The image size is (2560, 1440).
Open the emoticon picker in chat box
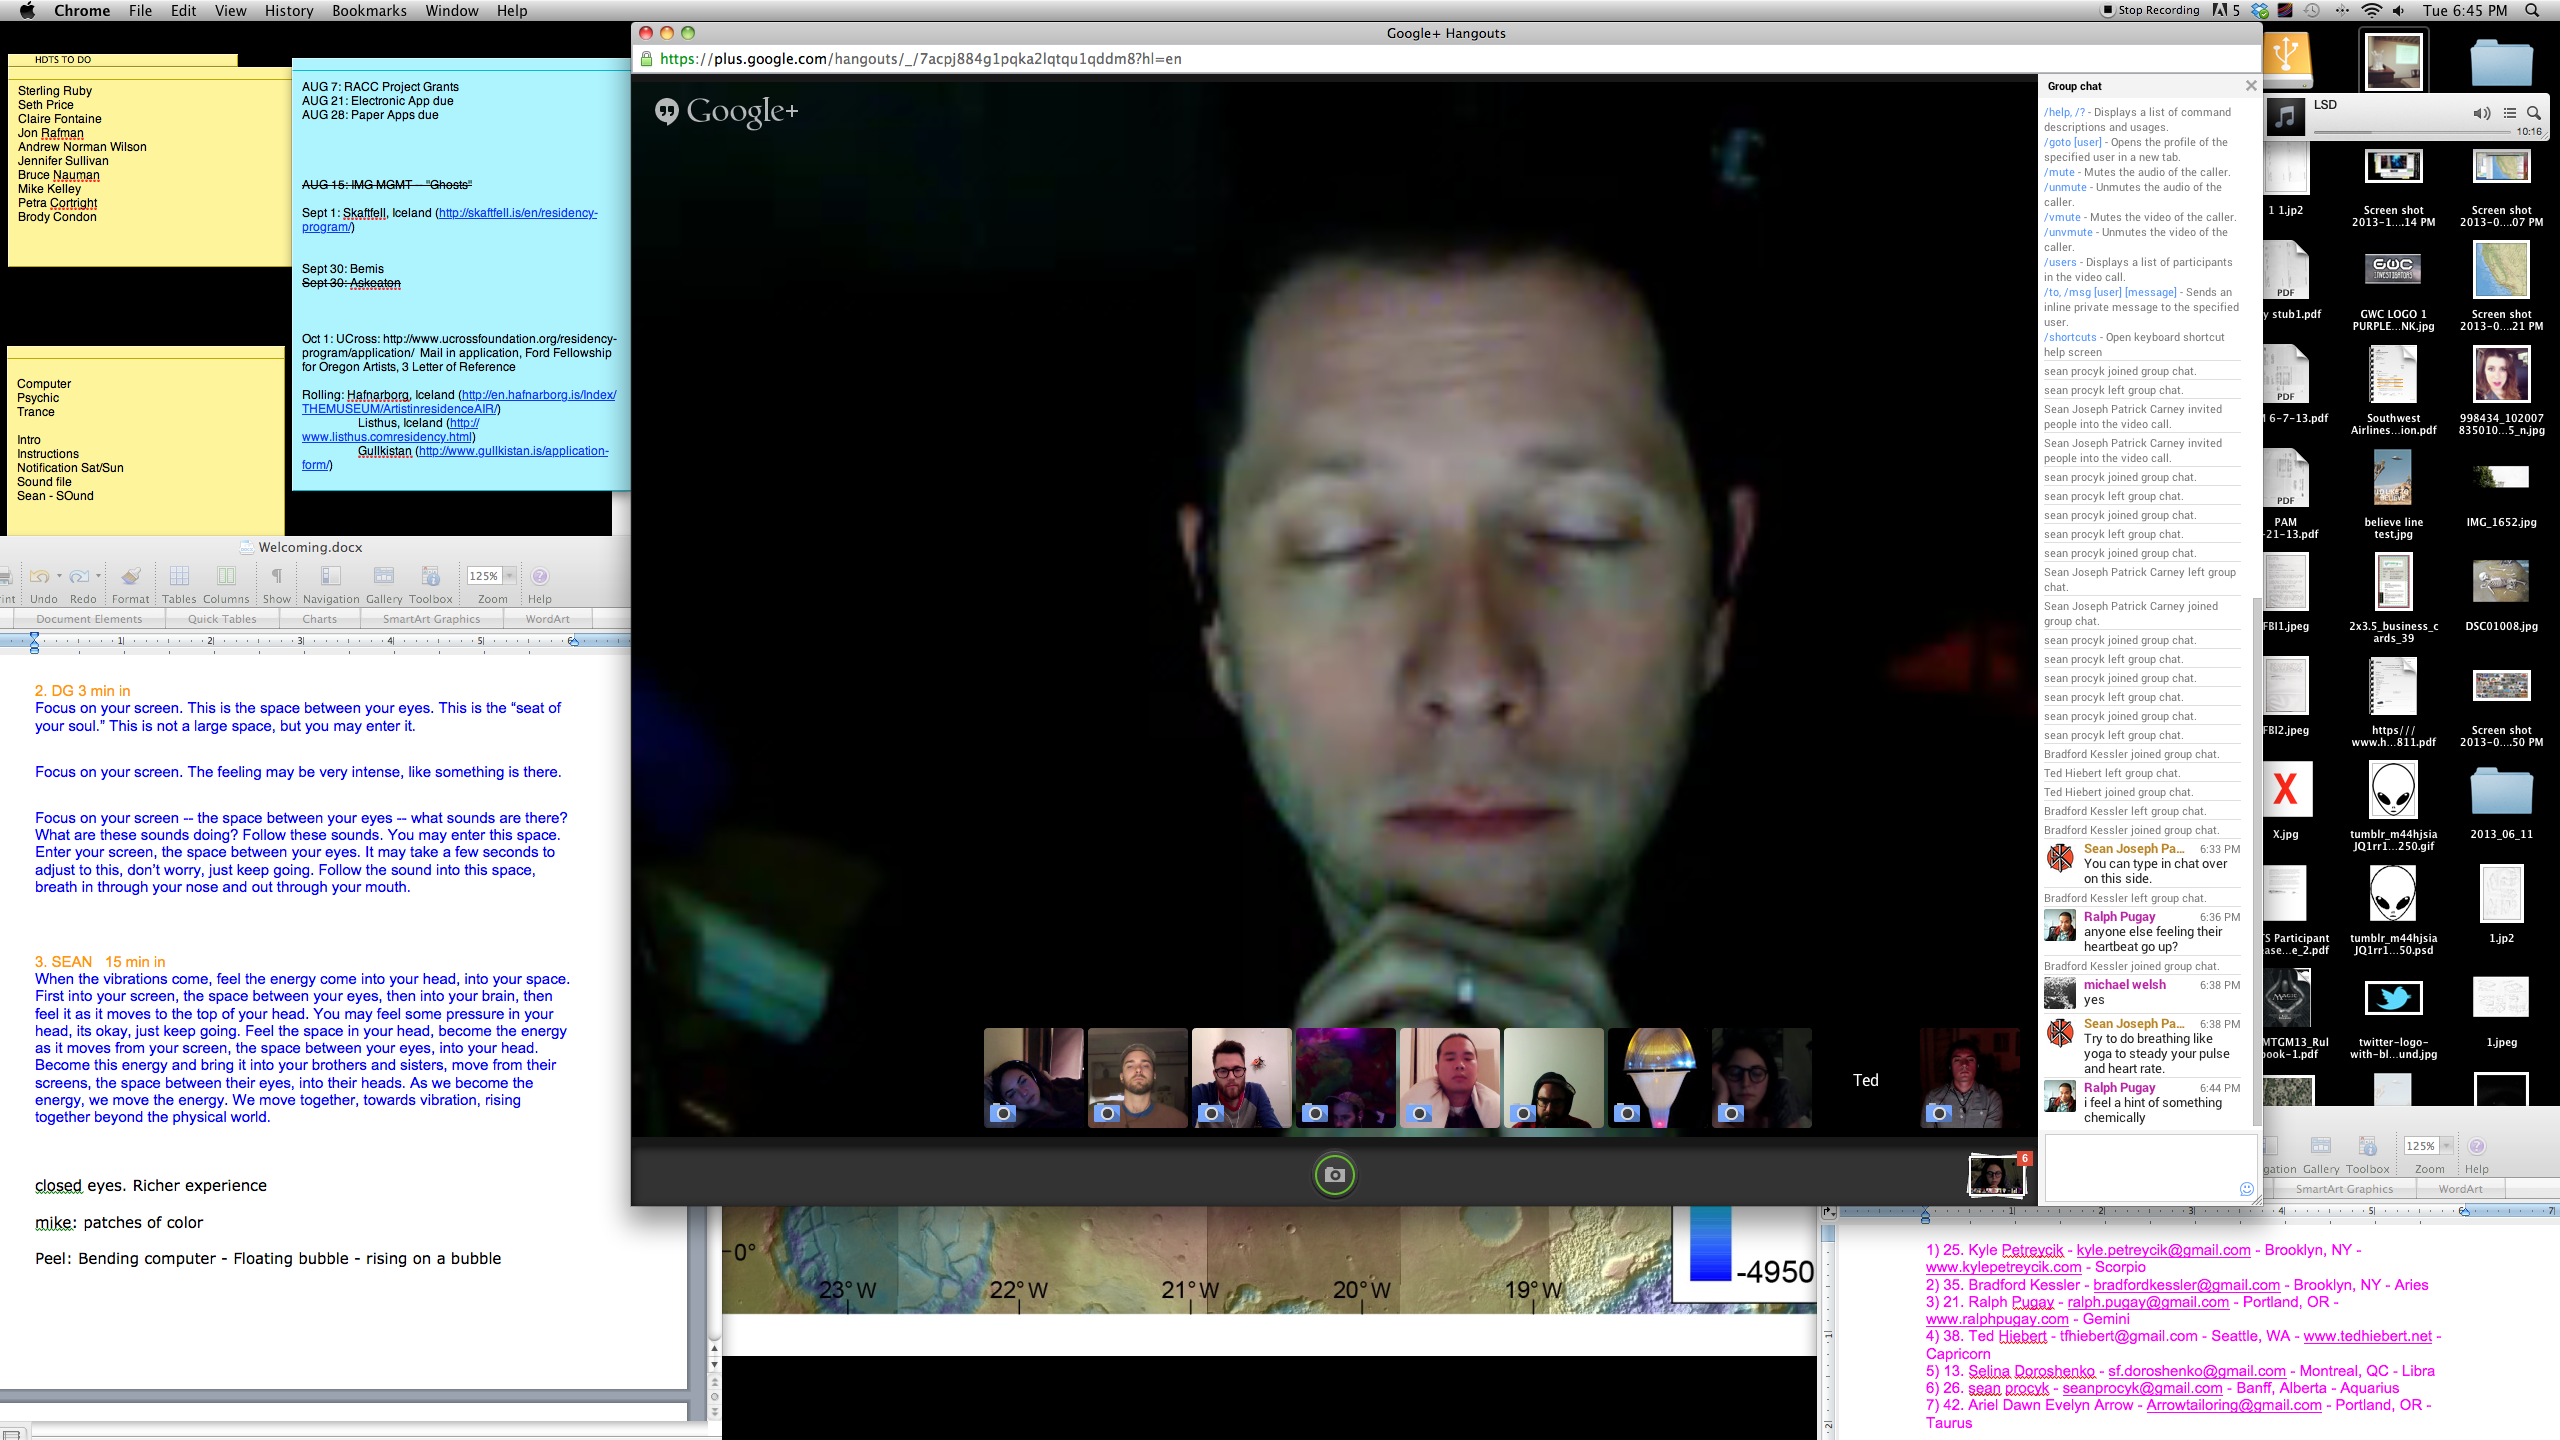point(2246,1189)
